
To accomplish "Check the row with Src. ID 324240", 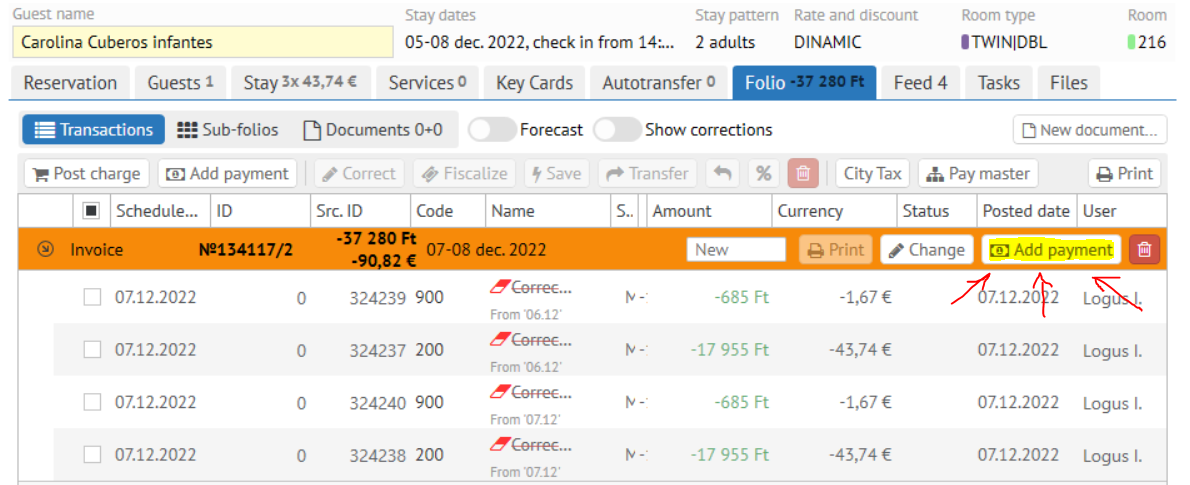I will pos(92,402).
